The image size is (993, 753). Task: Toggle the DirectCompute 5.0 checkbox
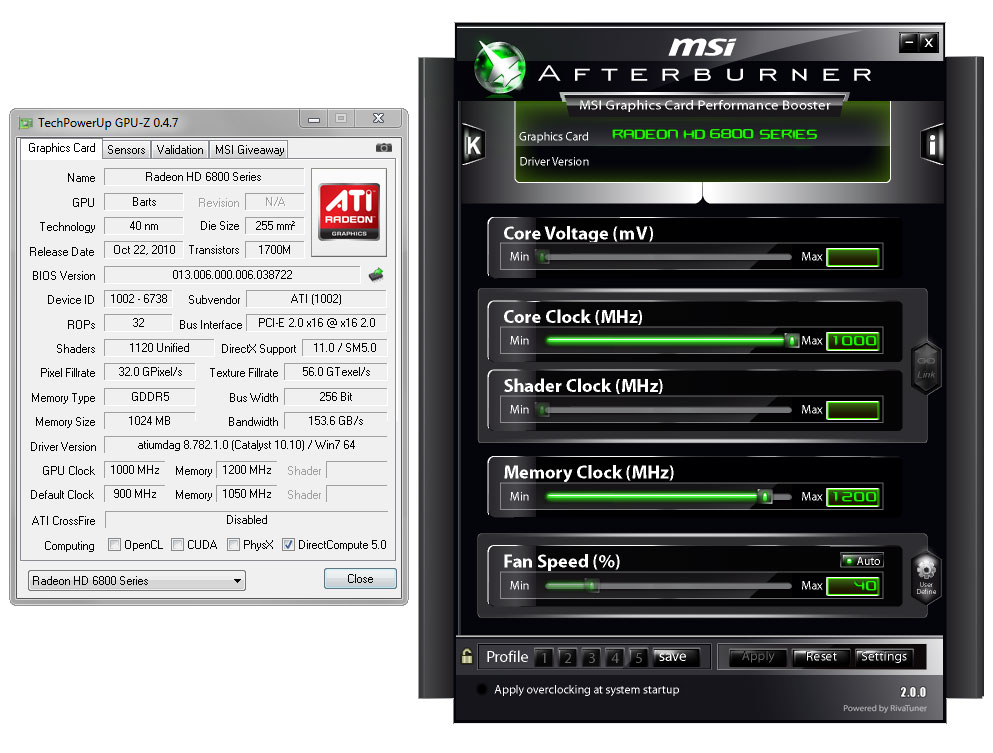[289, 545]
